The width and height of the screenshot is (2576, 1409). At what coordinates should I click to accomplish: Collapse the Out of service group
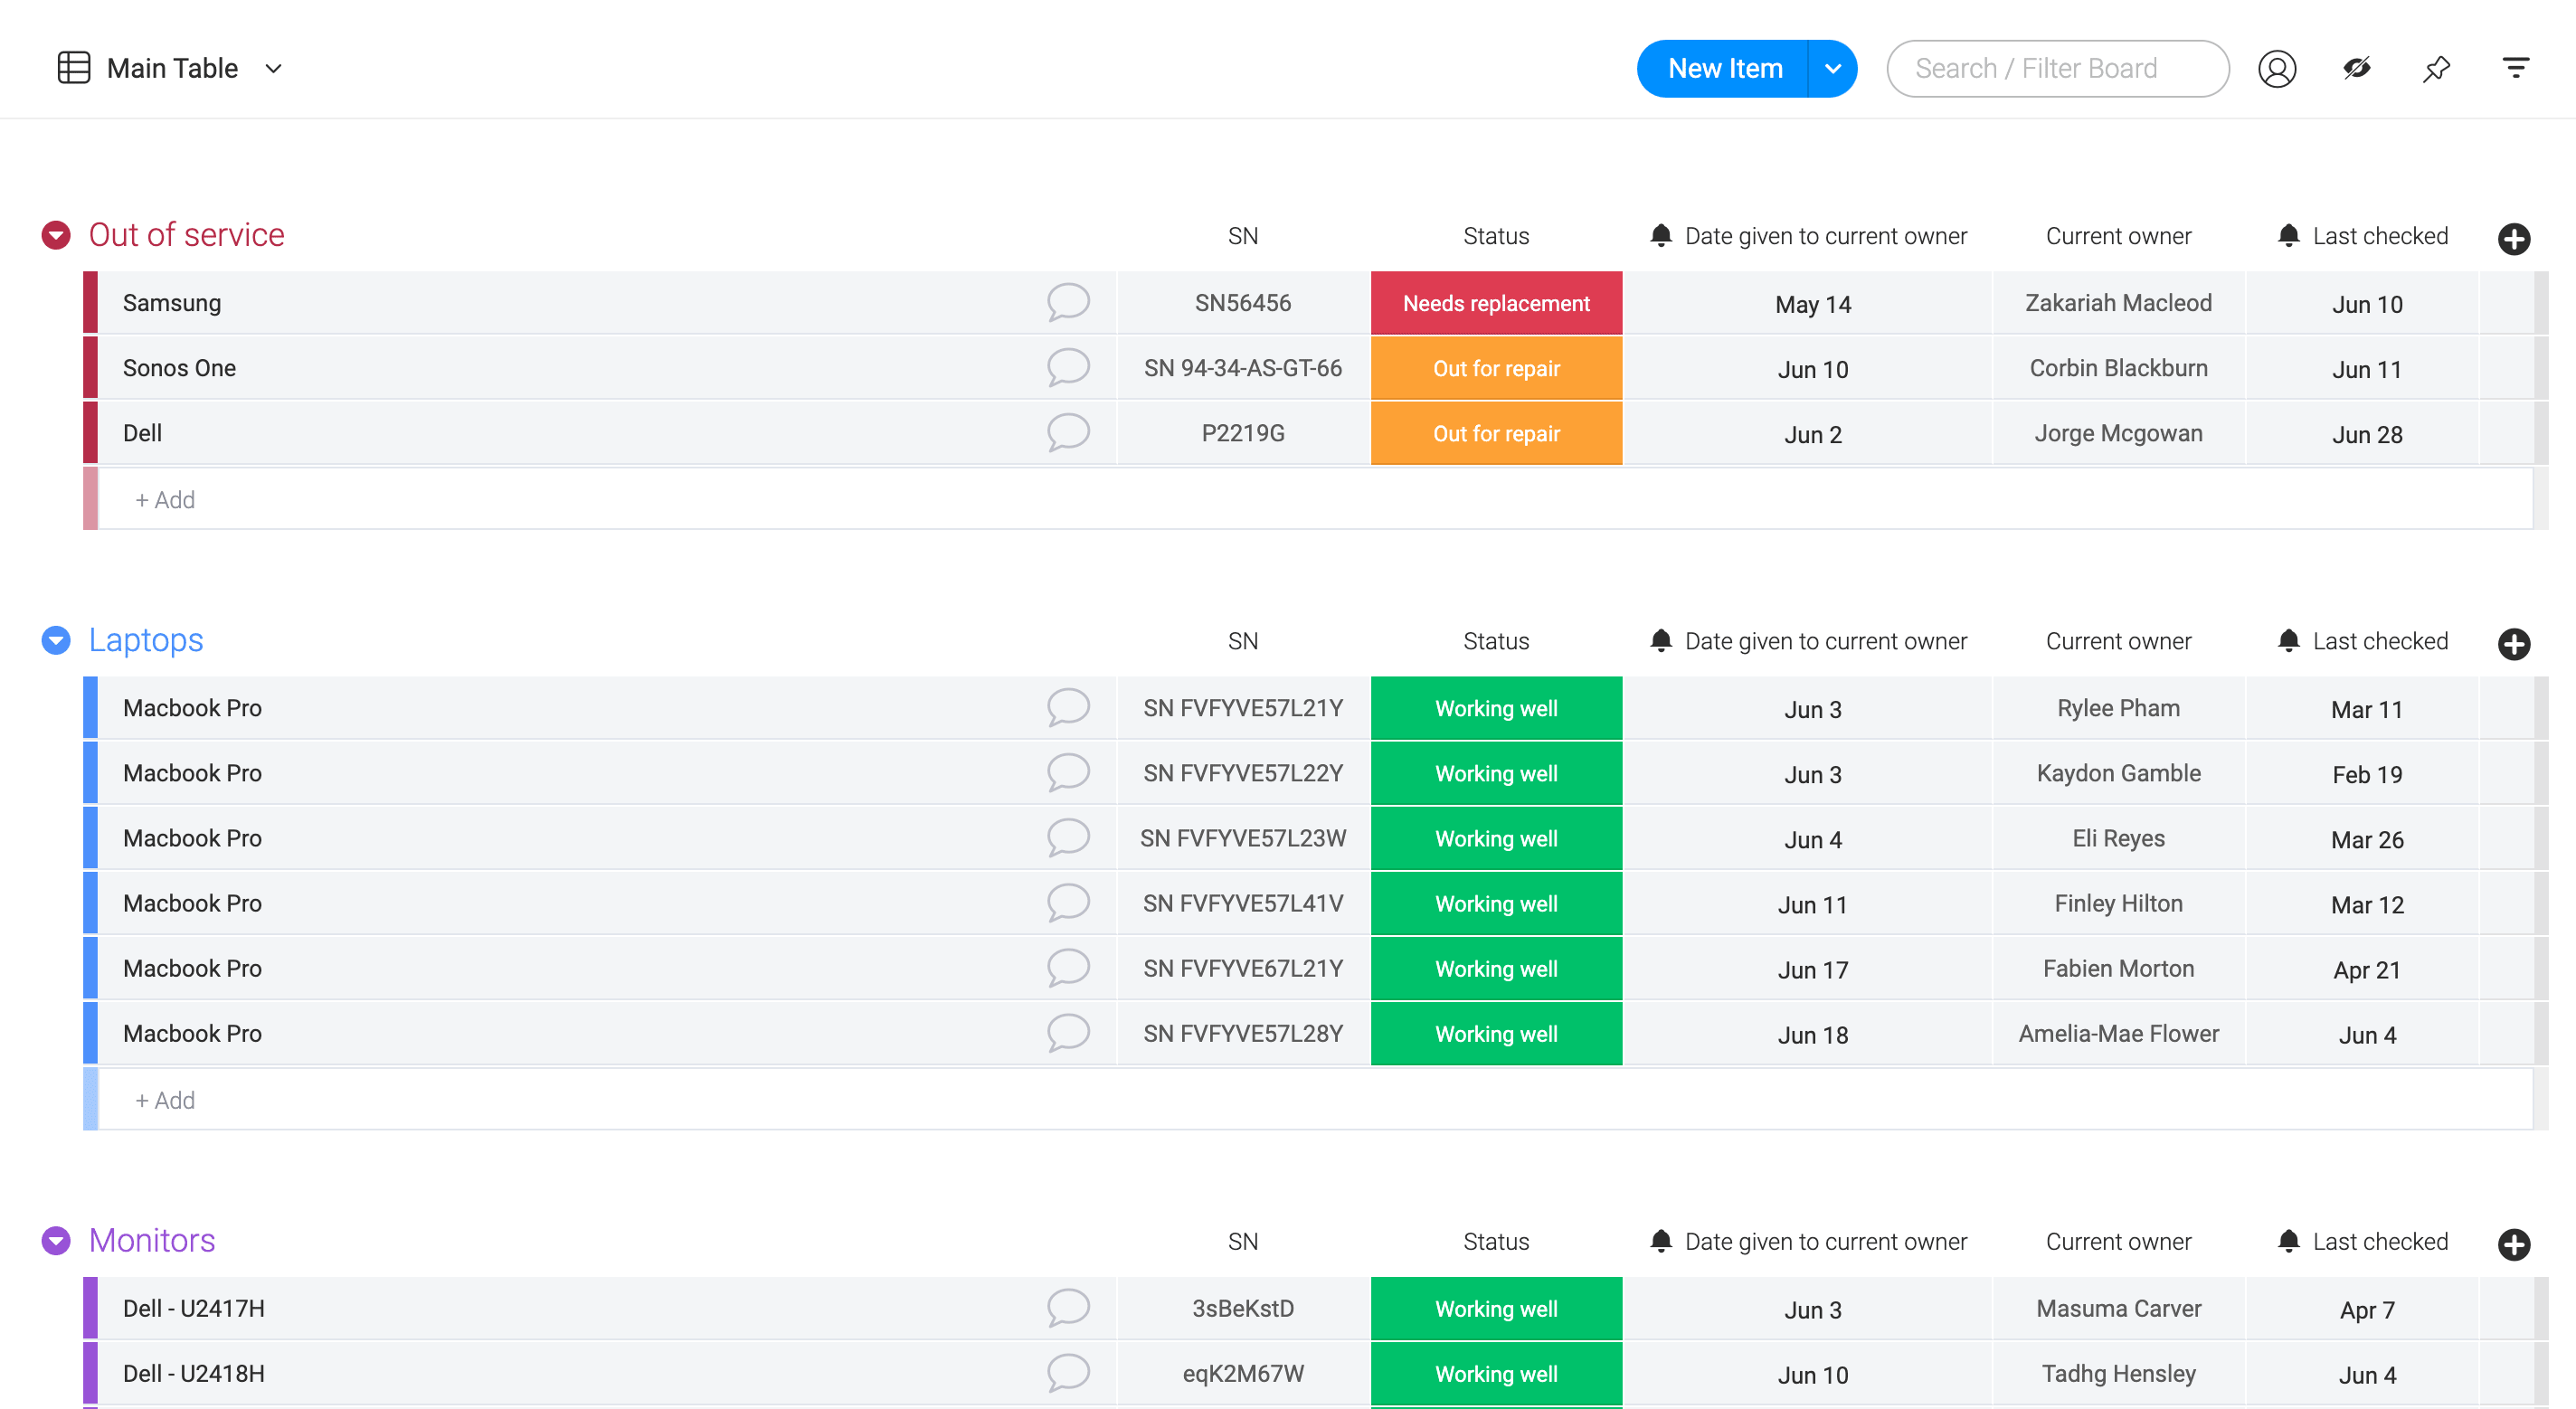click(x=56, y=235)
